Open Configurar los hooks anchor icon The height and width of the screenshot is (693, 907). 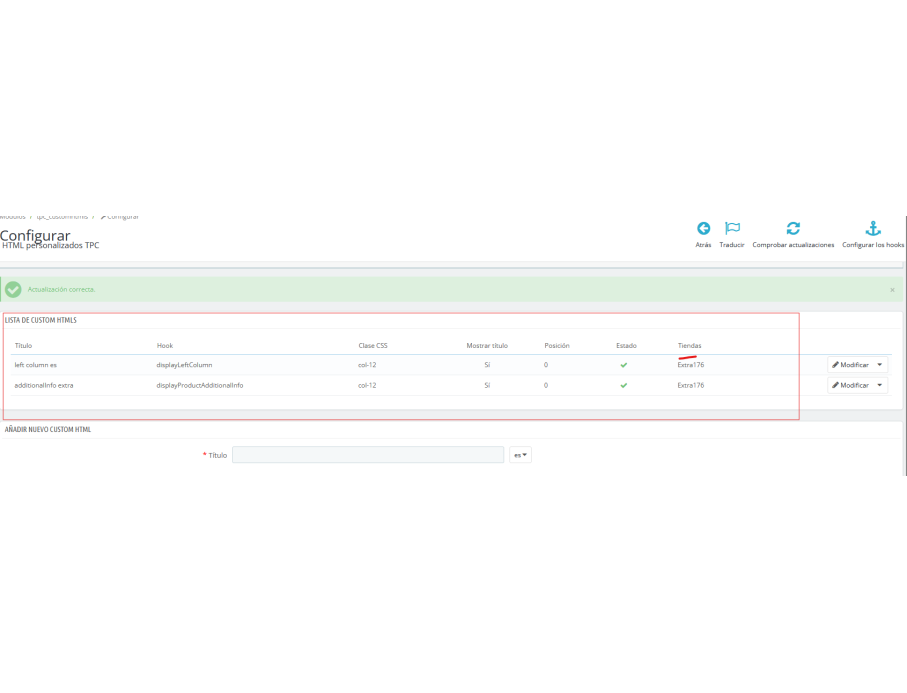point(873,228)
